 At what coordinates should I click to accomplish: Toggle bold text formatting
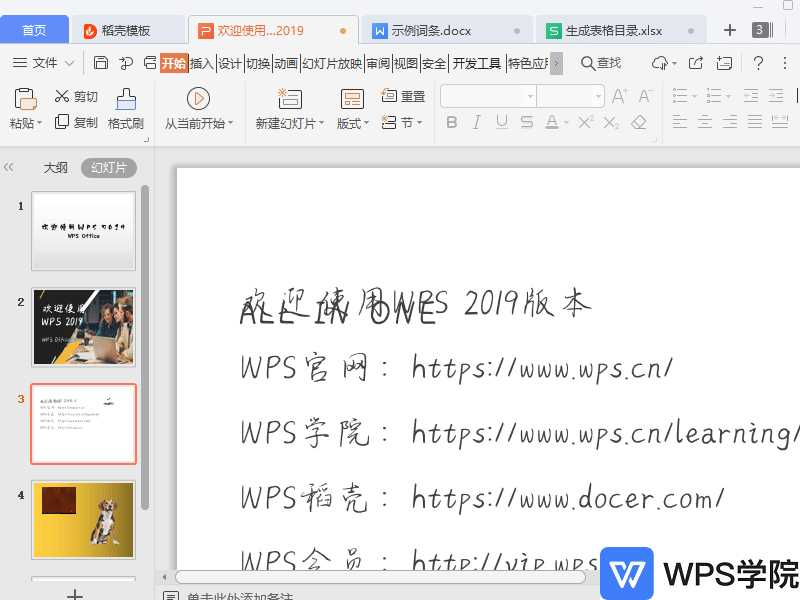[452, 121]
